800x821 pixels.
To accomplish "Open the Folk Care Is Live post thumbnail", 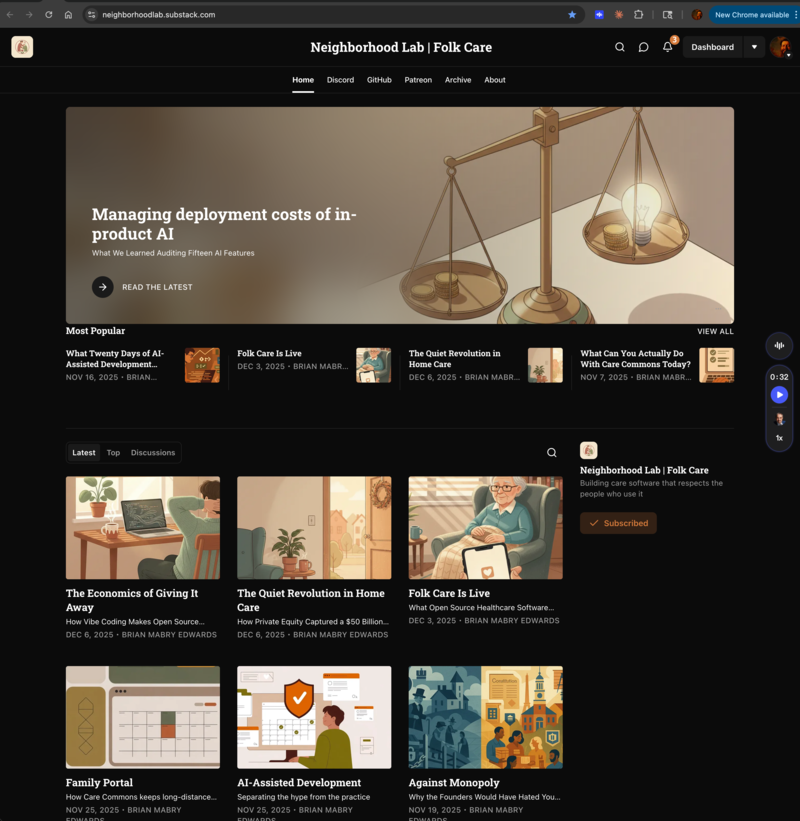I will tap(485, 527).
